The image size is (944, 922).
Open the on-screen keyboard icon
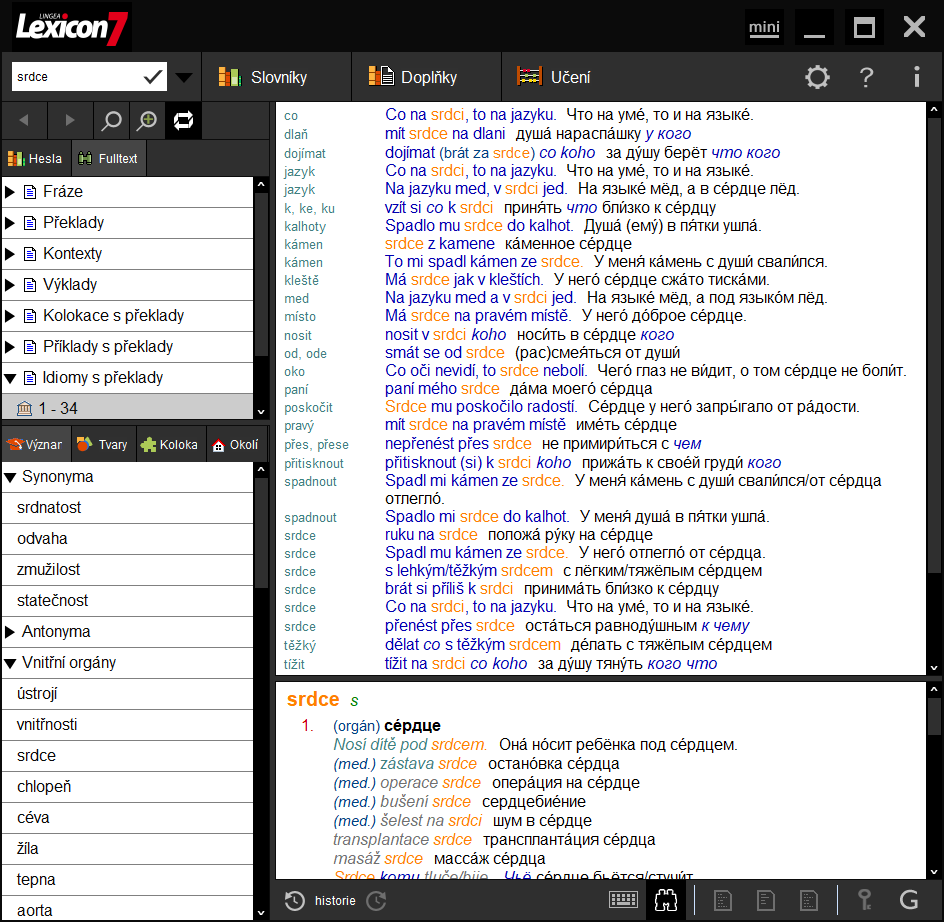coord(623,900)
